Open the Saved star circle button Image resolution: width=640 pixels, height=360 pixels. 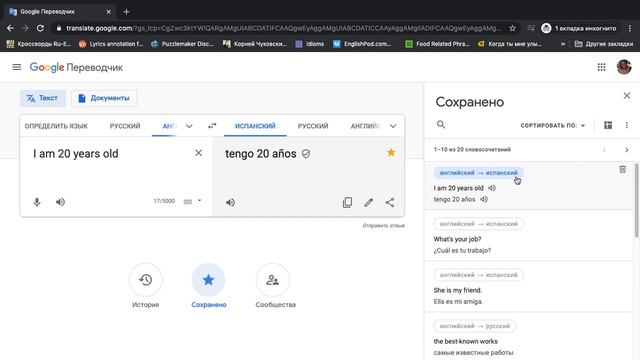[209, 280]
